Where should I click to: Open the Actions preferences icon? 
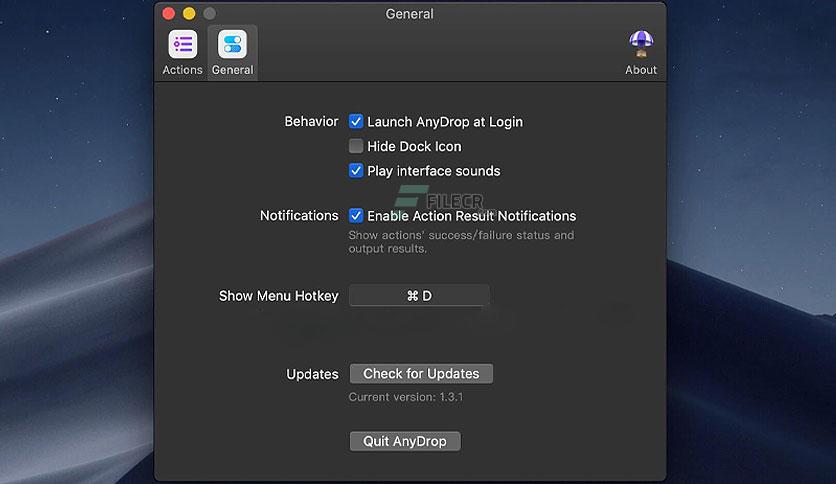[x=182, y=44]
